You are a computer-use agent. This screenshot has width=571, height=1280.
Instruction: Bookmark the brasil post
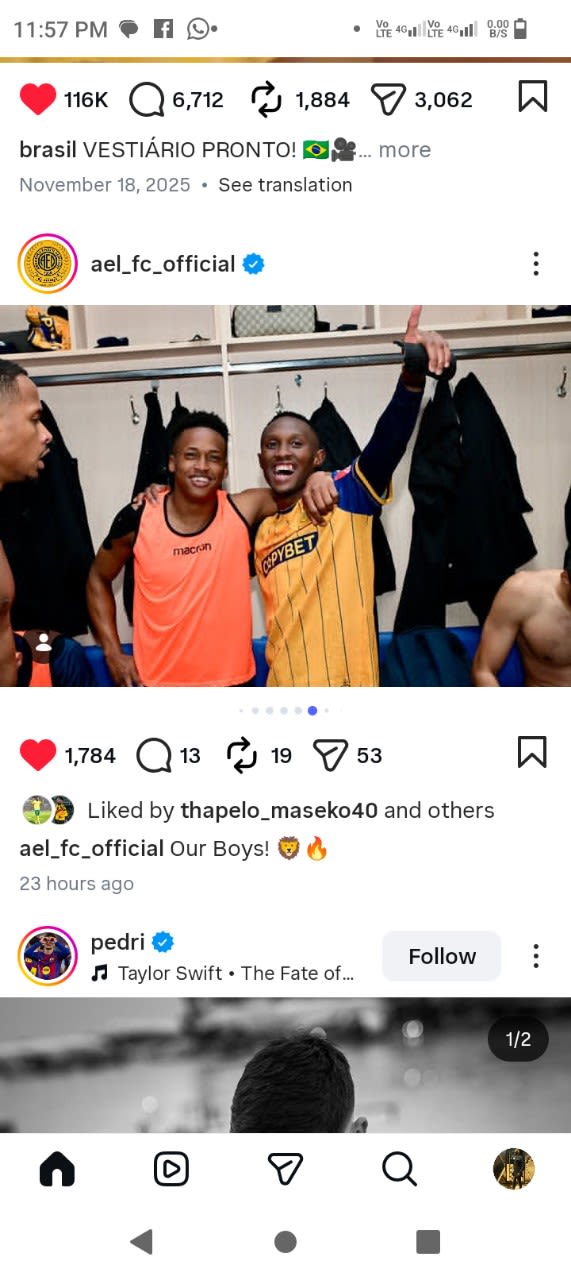[533, 96]
